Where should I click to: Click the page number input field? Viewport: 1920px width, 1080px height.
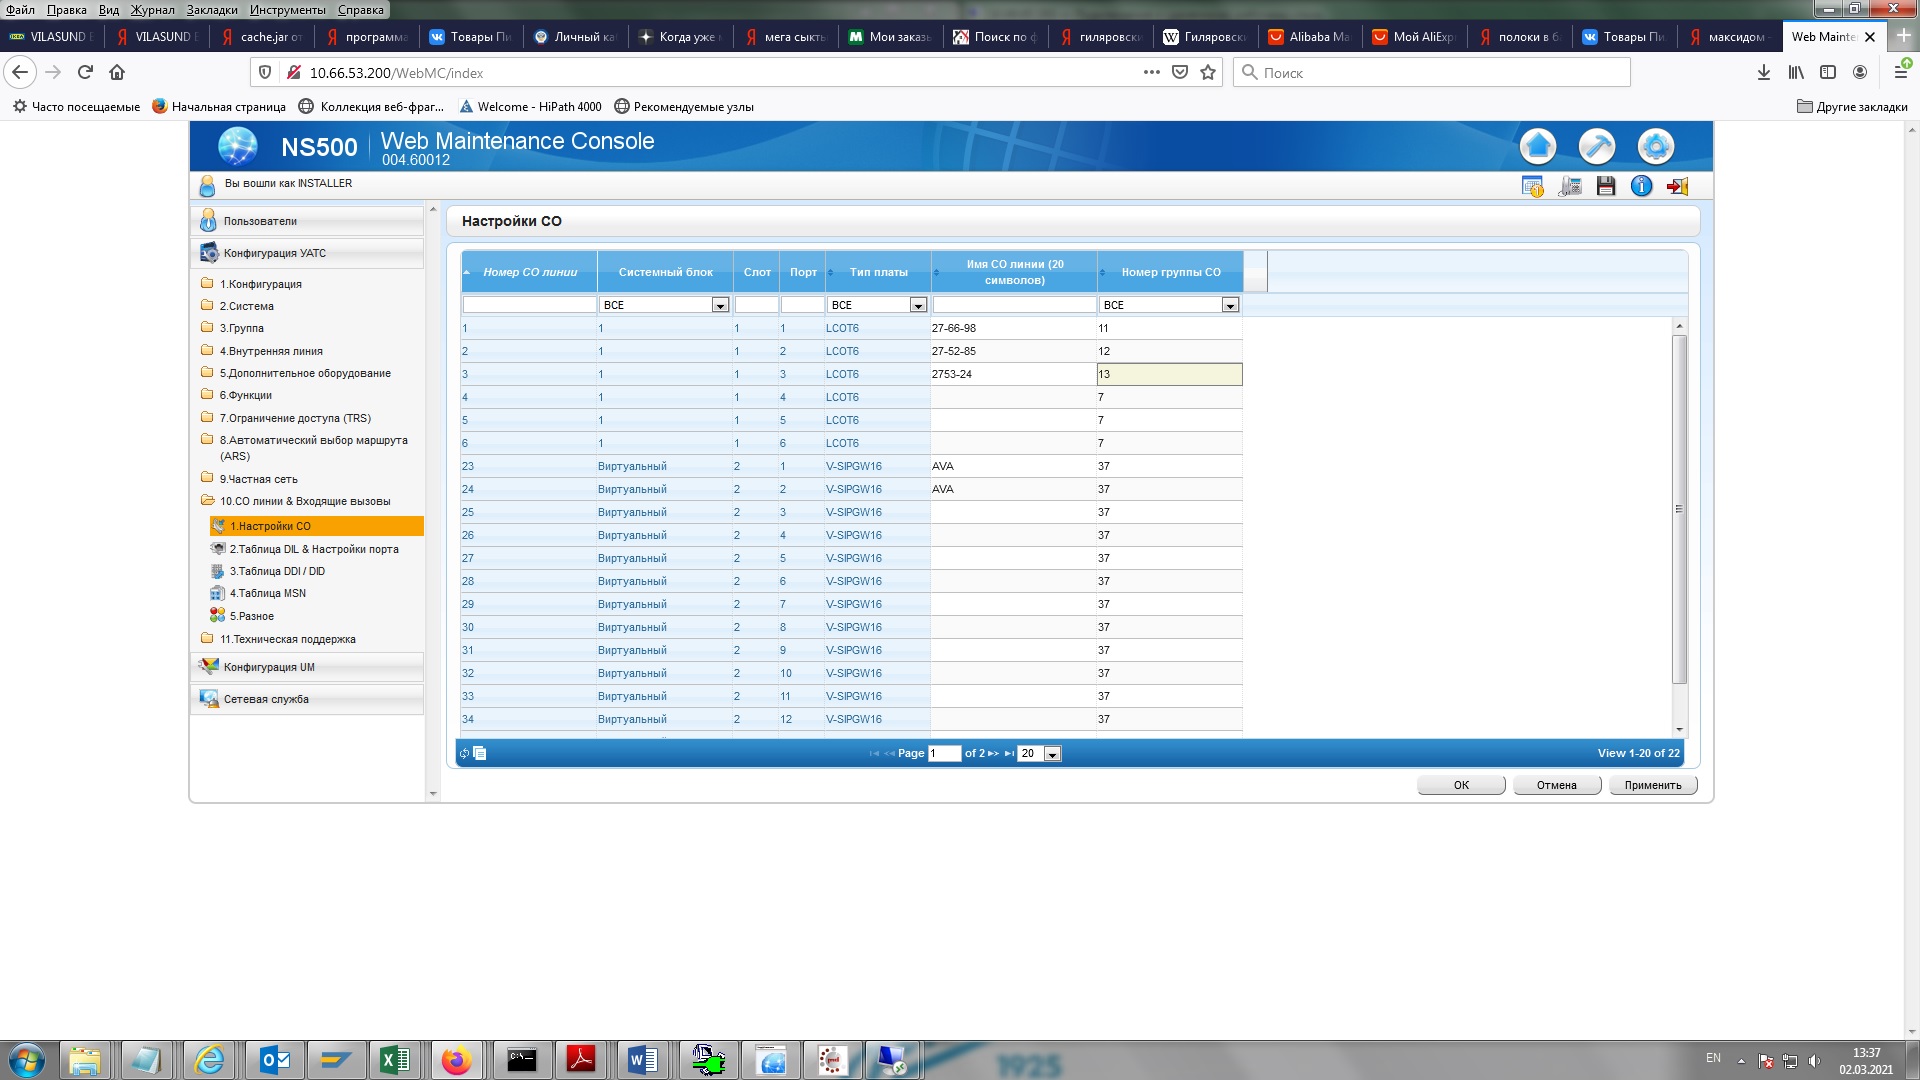(944, 753)
